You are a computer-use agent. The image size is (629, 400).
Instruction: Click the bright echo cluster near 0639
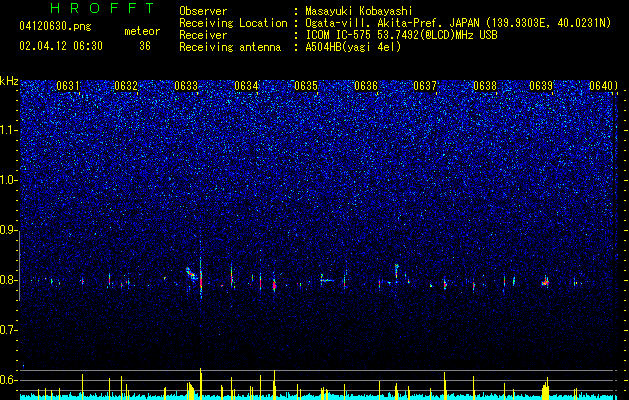pyautogui.click(x=546, y=281)
